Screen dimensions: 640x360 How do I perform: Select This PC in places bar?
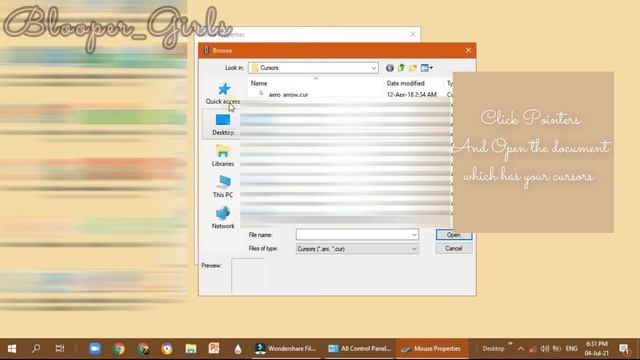click(x=223, y=187)
